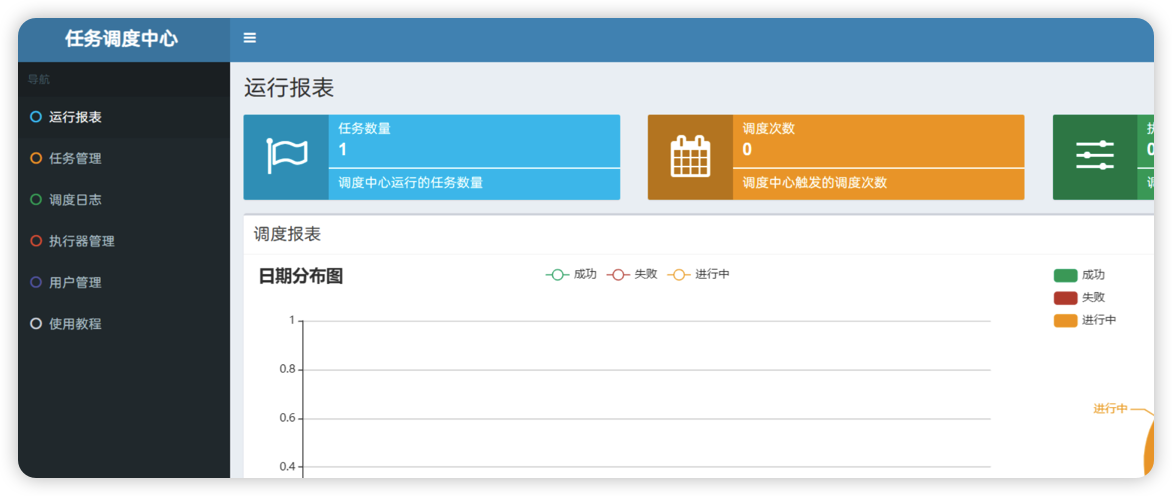This screenshot has height=496, width=1172.
Task: Click the 调度报表 panel header
Action: (x=287, y=235)
